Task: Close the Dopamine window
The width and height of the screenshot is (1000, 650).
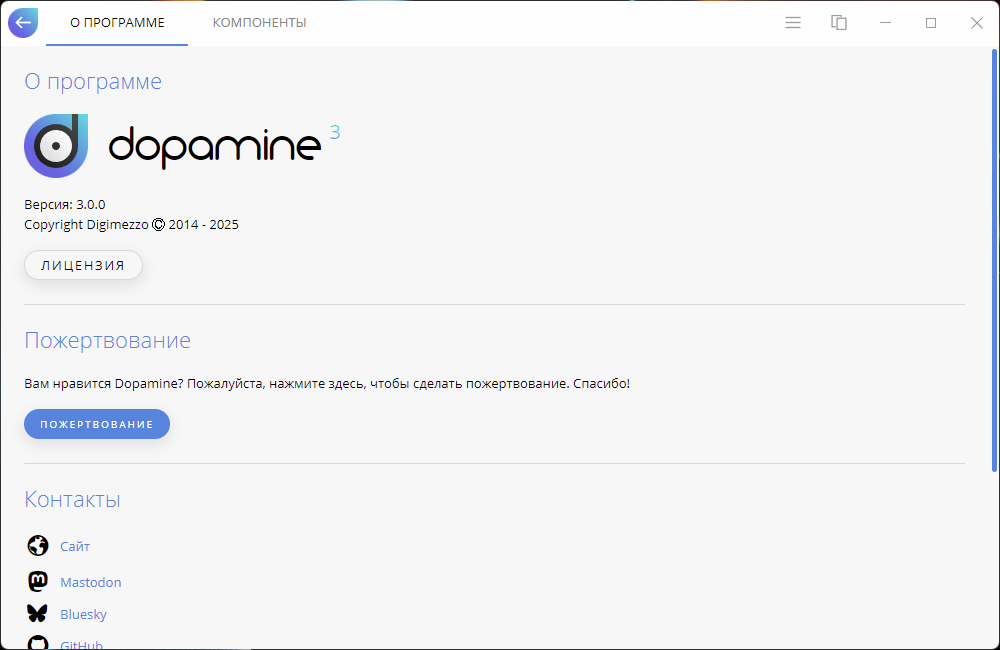Action: coord(976,23)
